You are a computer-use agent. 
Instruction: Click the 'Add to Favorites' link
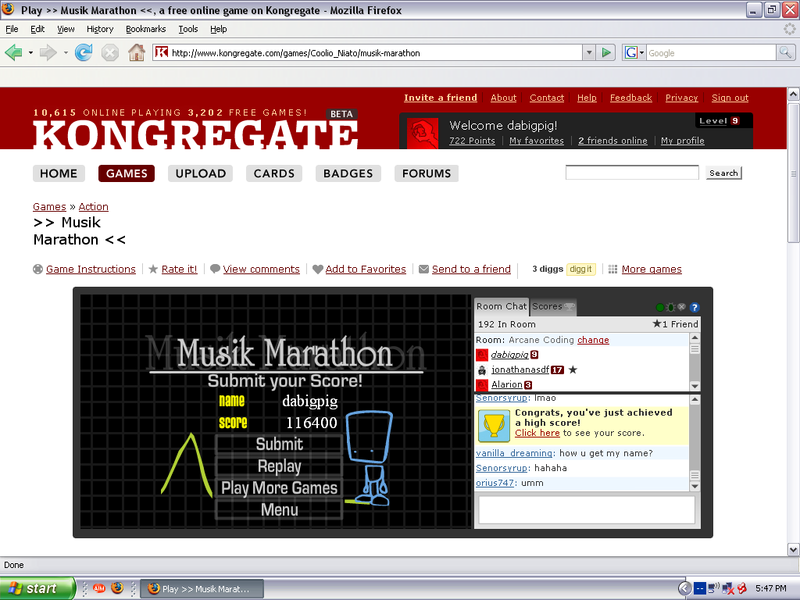click(x=365, y=269)
